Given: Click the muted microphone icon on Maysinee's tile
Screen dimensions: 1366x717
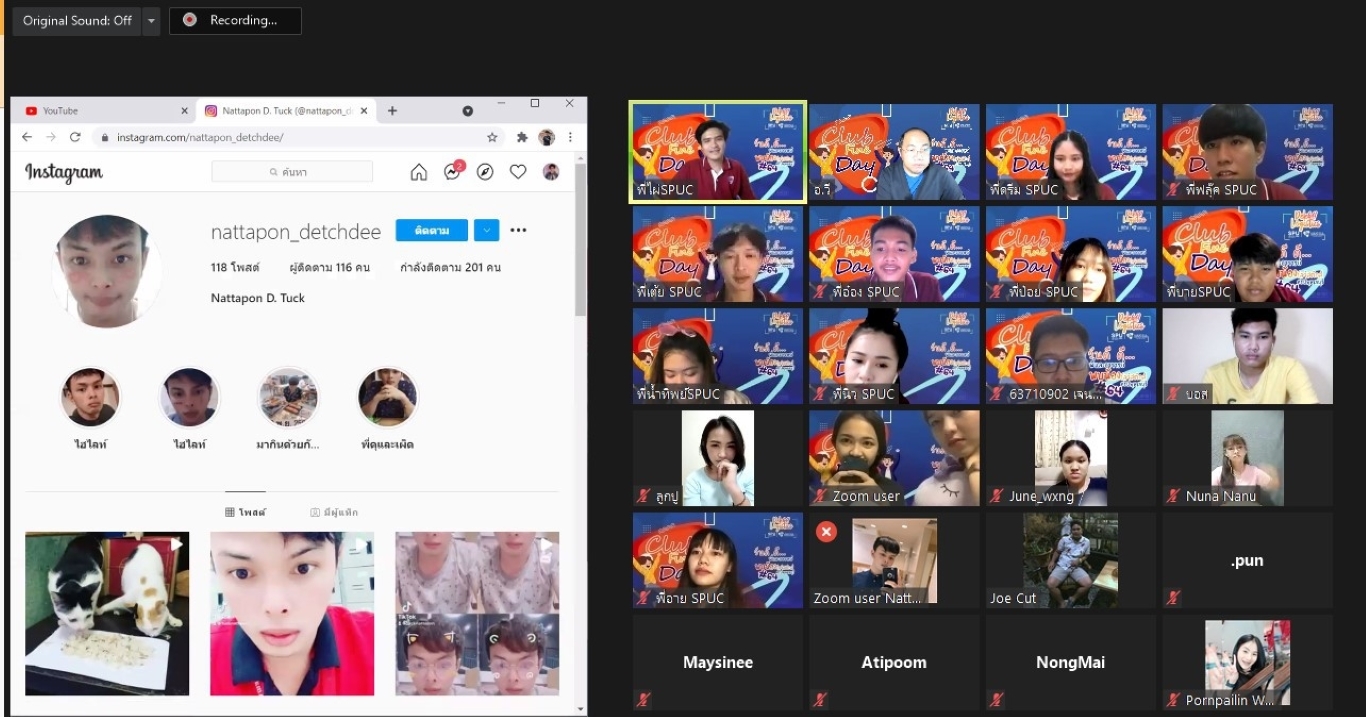Looking at the screenshot, I should point(643,700).
